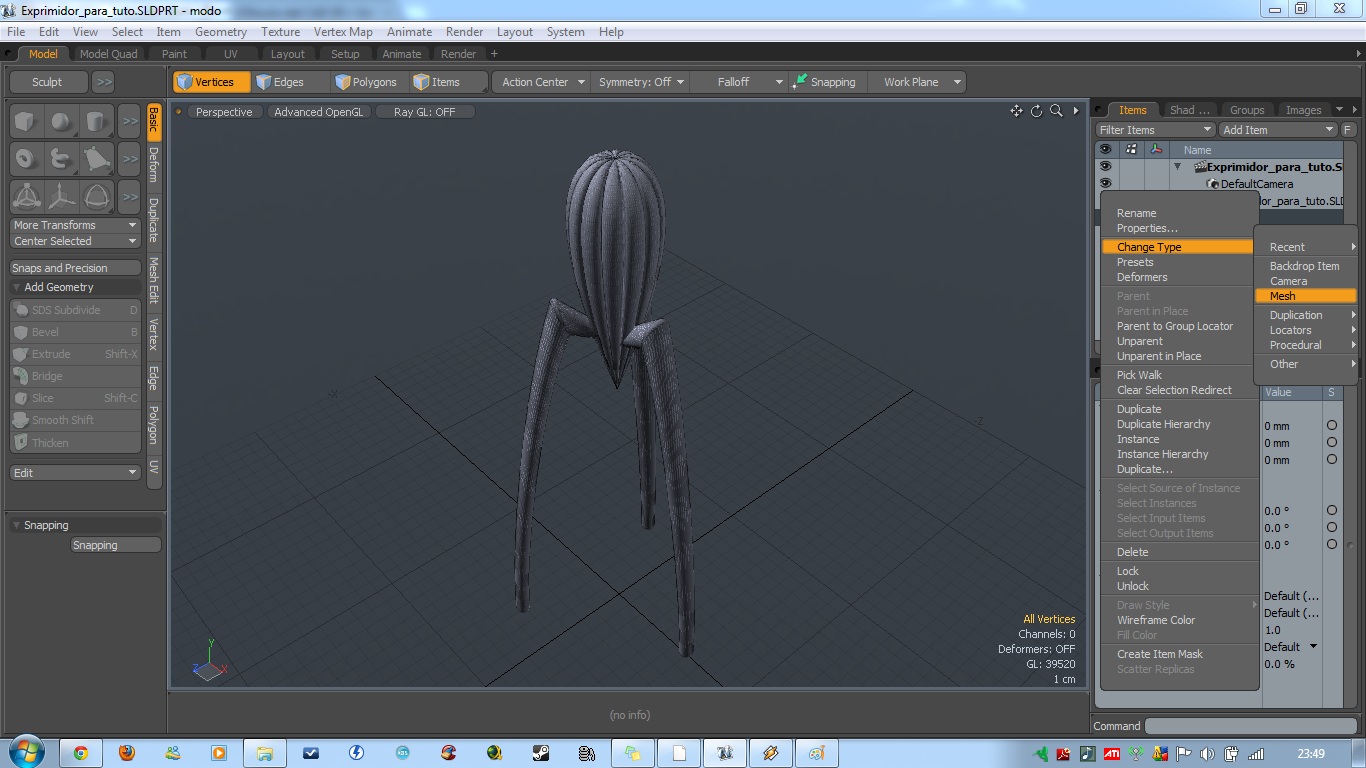Activate the Move axis tool icon
This screenshot has height=768, width=1366.
pyautogui.click(x=61, y=195)
